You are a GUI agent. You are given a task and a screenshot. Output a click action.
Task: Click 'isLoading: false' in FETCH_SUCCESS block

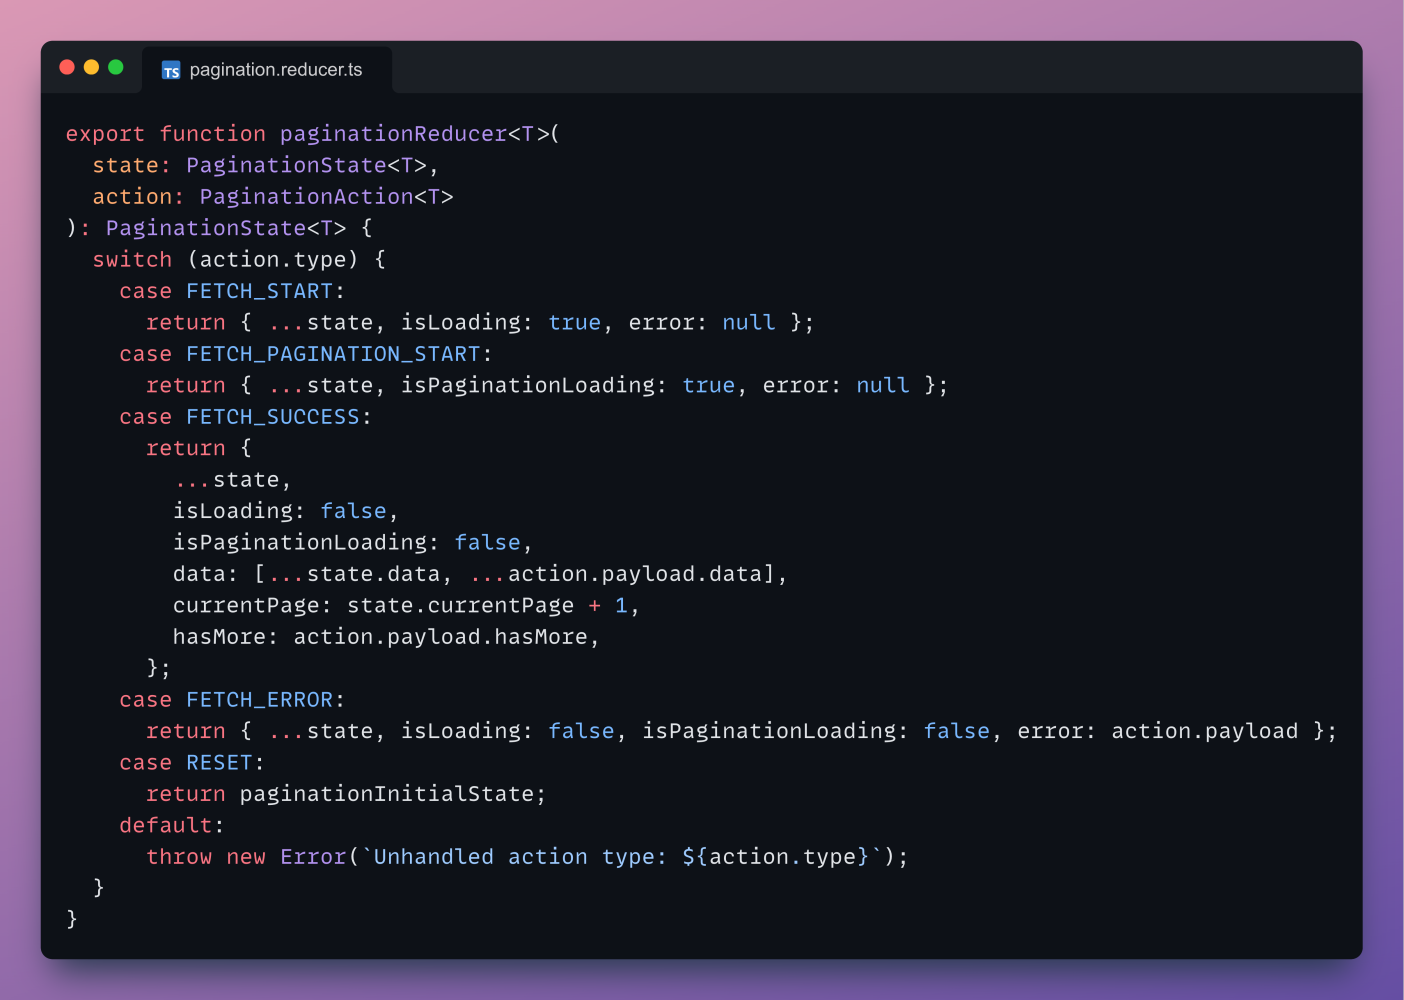[279, 511]
